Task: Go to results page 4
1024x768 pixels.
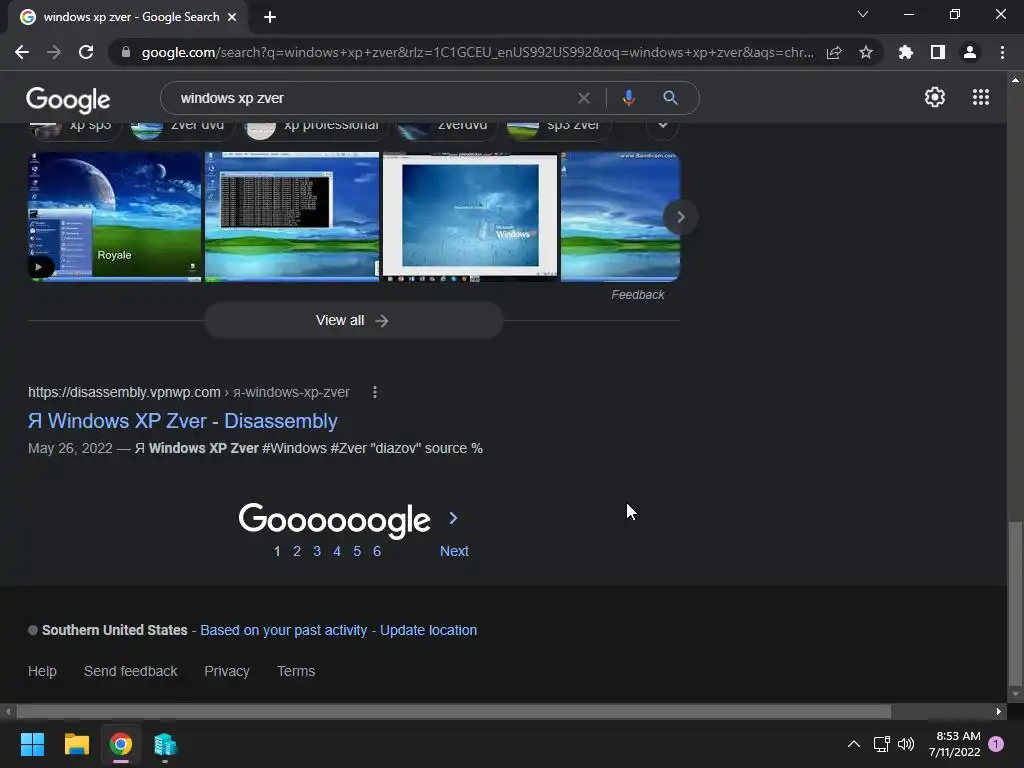Action: (x=337, y=551)
